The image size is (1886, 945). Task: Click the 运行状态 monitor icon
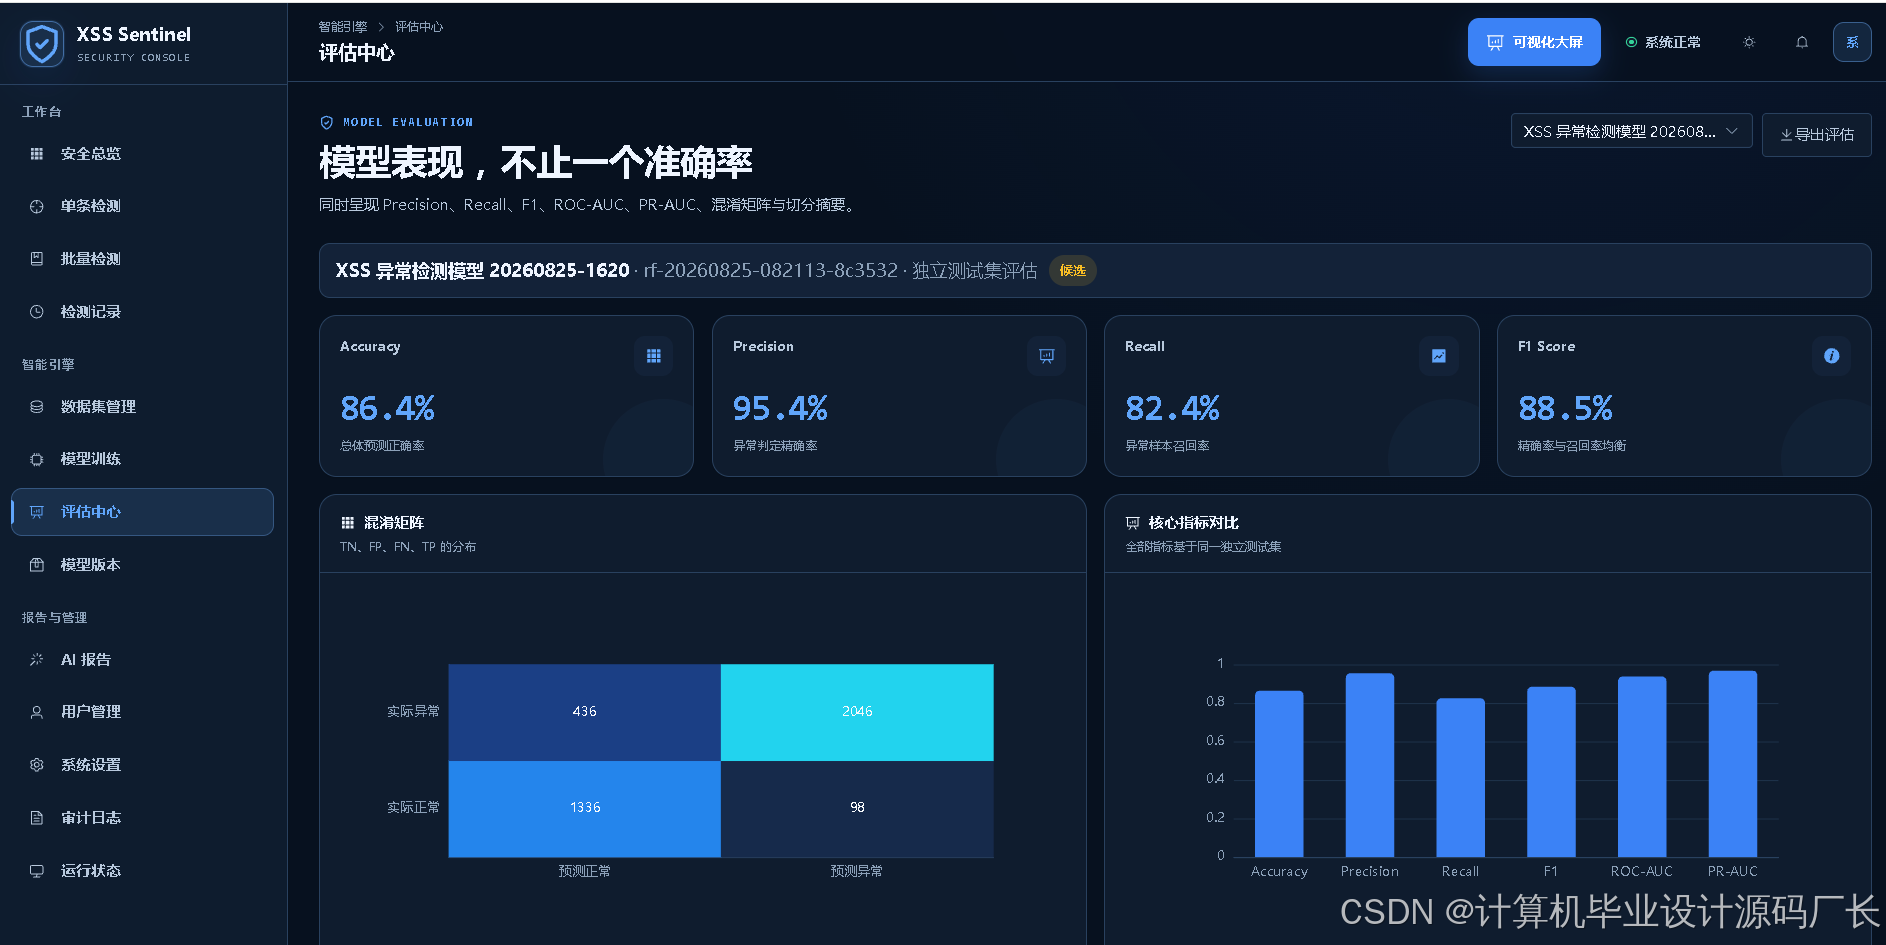pyautogui.click(x=37, y=871)
